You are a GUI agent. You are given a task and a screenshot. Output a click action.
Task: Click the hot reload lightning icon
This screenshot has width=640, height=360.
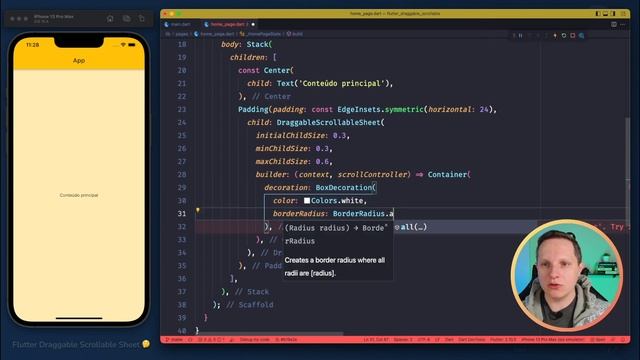[x=555, y=36]
